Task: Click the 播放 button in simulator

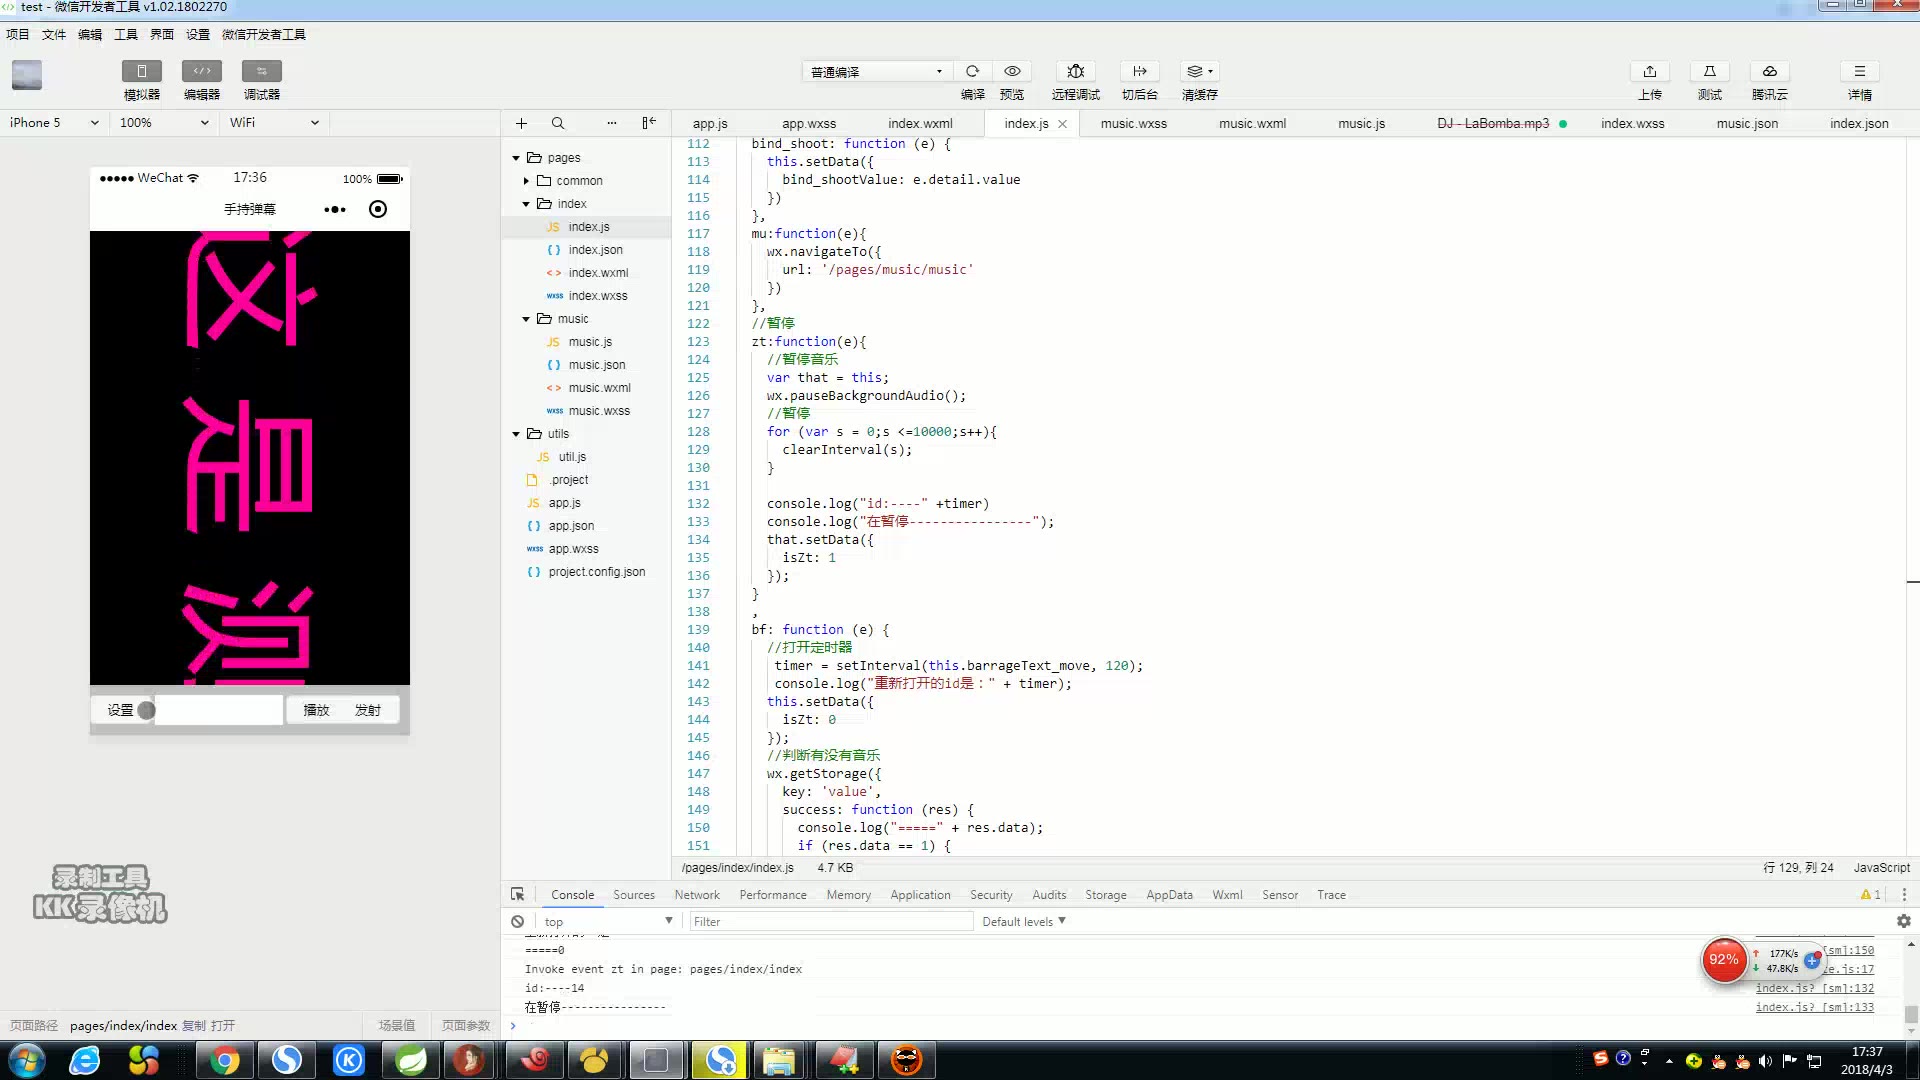Action: (x=316, y=710)
